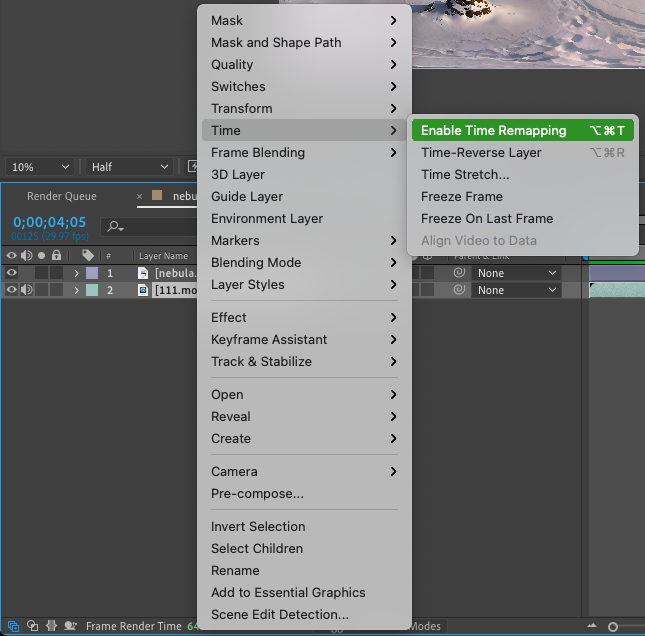Mute audio speaker icon on layer 2
Screen dimensions: 645x636
tap(27, 290)
